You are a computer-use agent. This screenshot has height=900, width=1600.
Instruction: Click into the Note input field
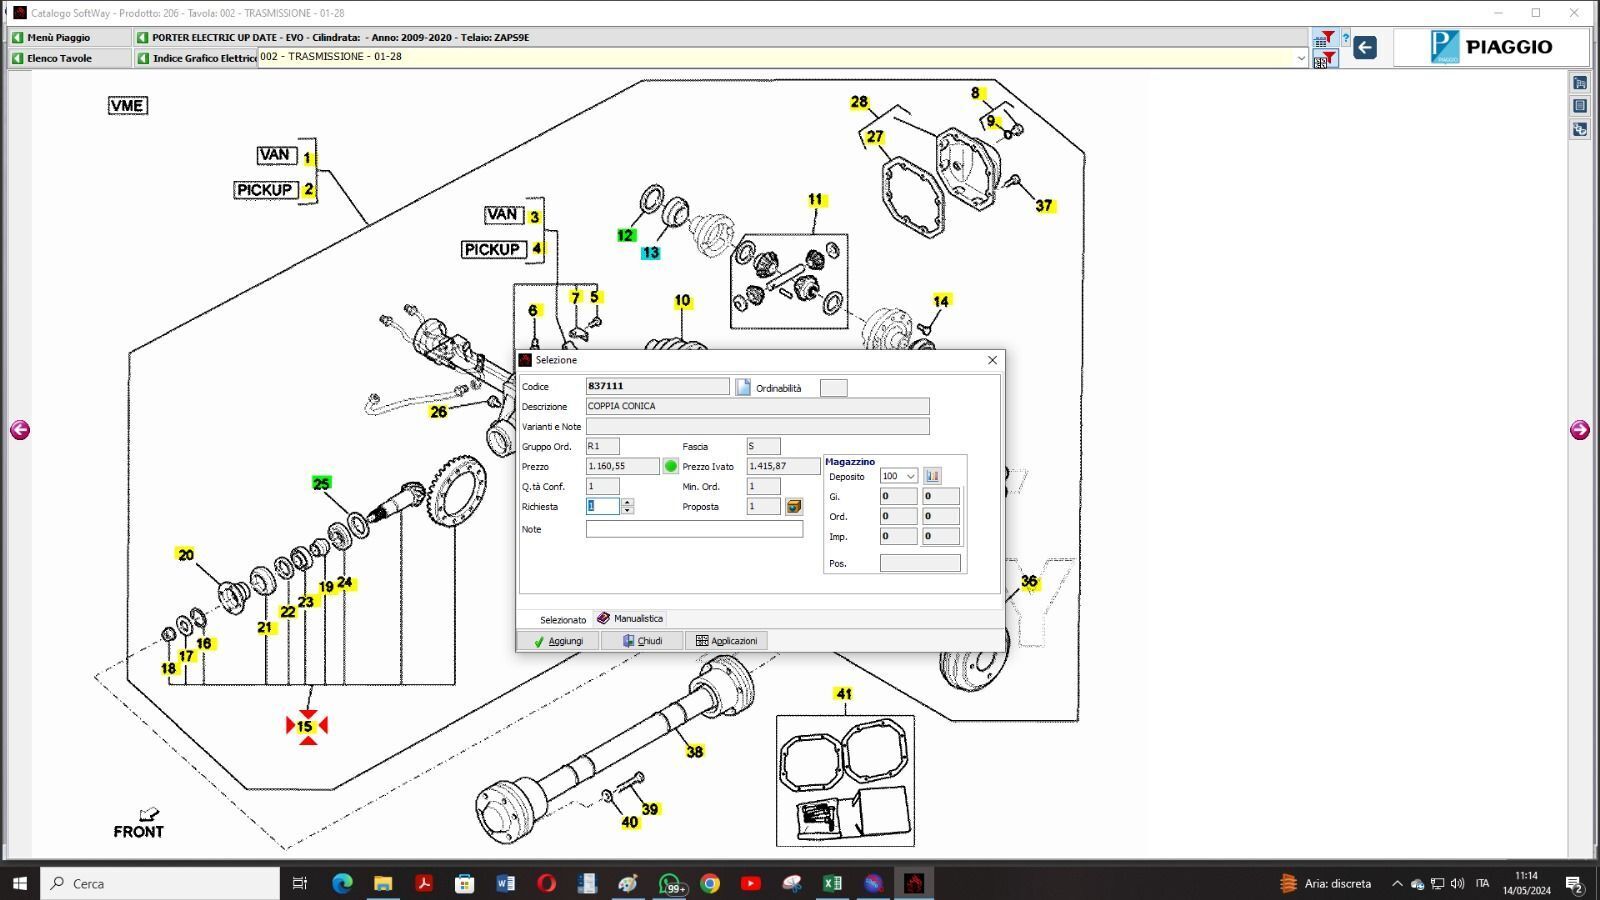tap(694, 529)
